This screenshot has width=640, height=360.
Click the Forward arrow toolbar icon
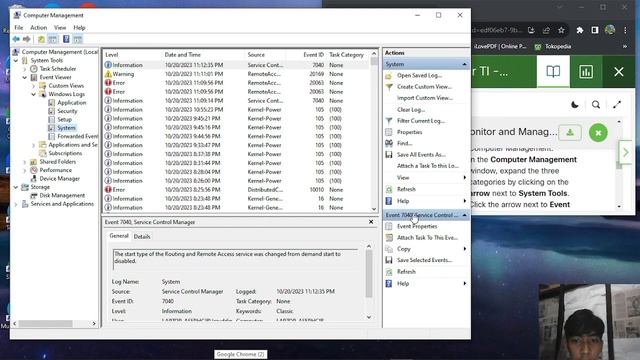click(27, 39)
